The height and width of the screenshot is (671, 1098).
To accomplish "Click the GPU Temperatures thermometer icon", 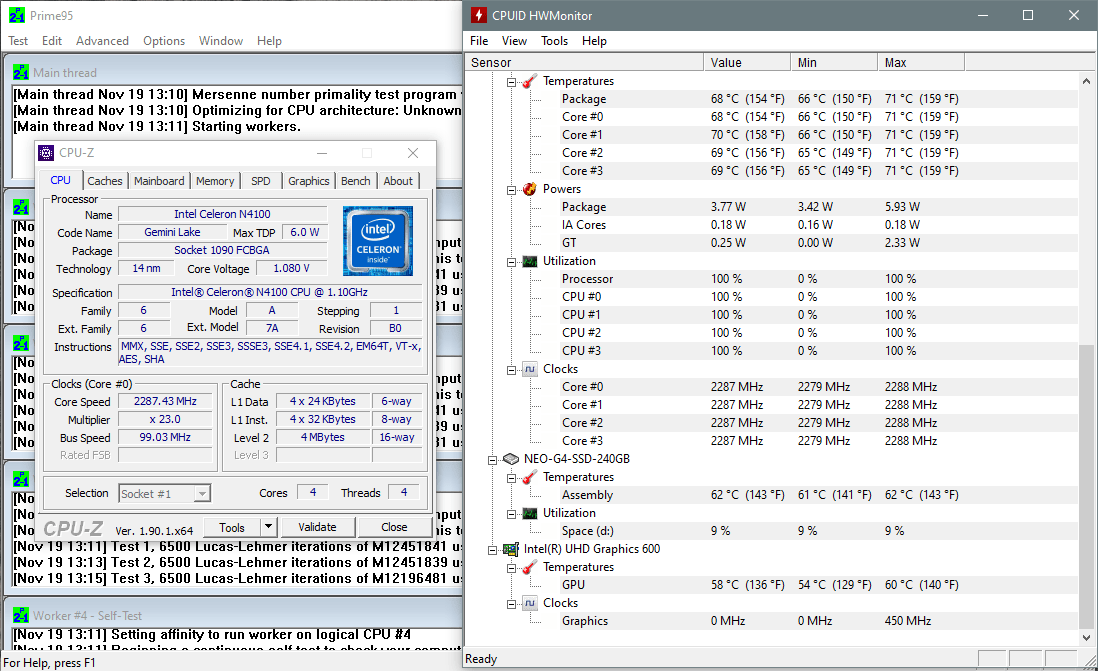I will (530, 567).
